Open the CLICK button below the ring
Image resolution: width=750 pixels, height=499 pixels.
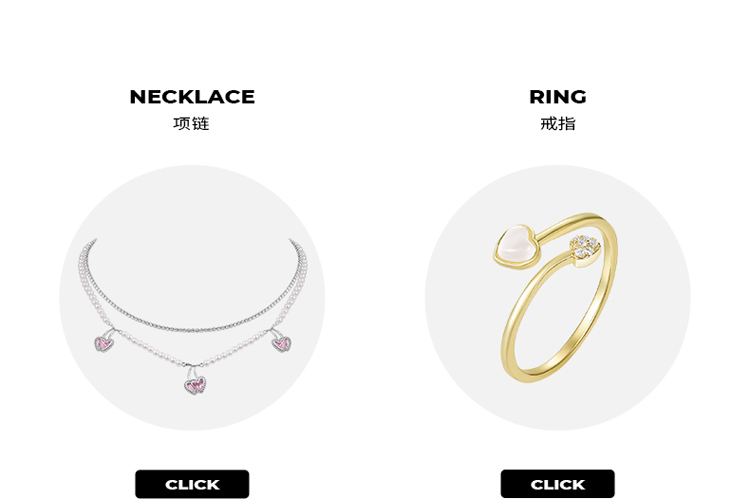click(557, 484)
